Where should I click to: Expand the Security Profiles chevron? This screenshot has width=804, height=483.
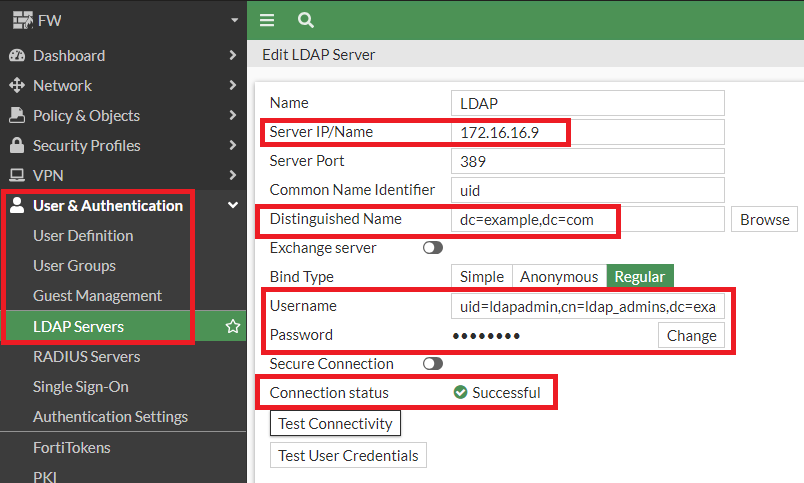coord(233,145)
